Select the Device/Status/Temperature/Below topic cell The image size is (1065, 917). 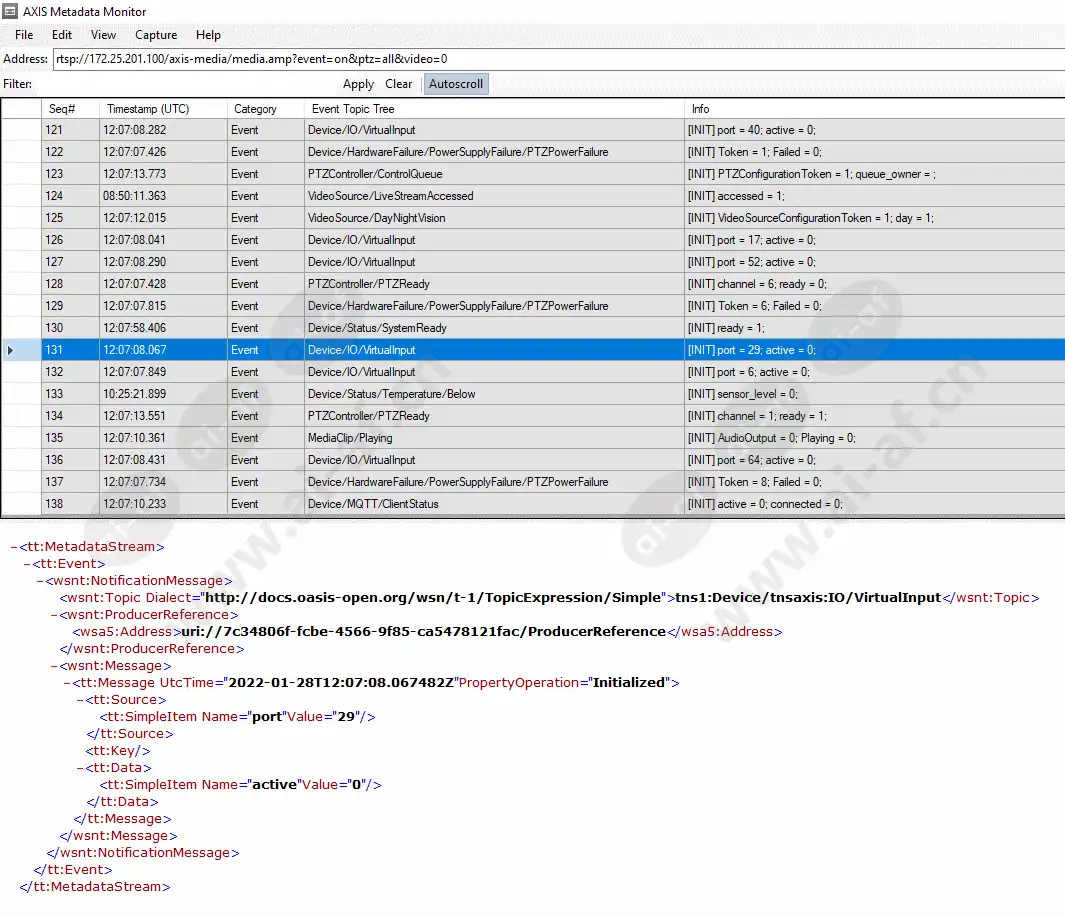[x=494, y=394]
